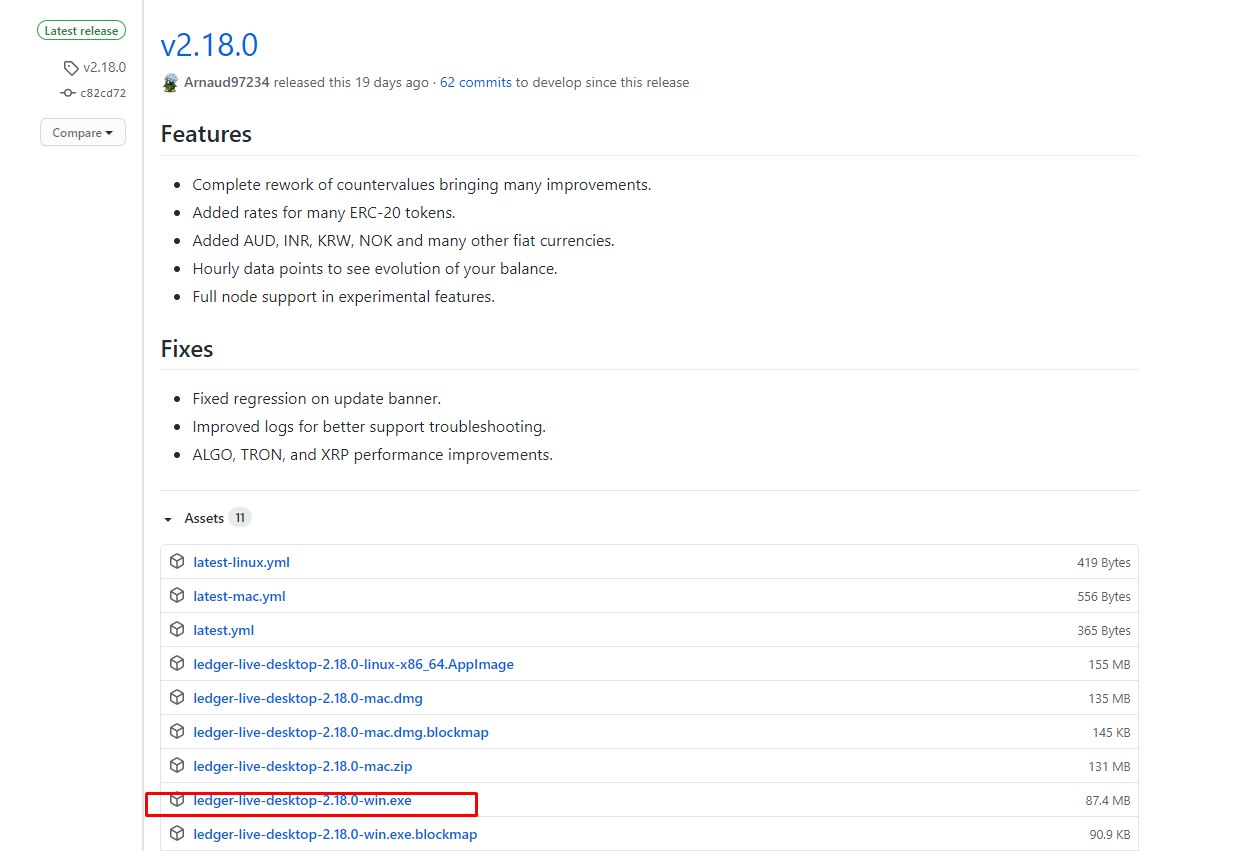Click the 556 Bytes file size
Viewport: 1253px width, 851px height.
pyautogui.click(x=1104, y=597)
